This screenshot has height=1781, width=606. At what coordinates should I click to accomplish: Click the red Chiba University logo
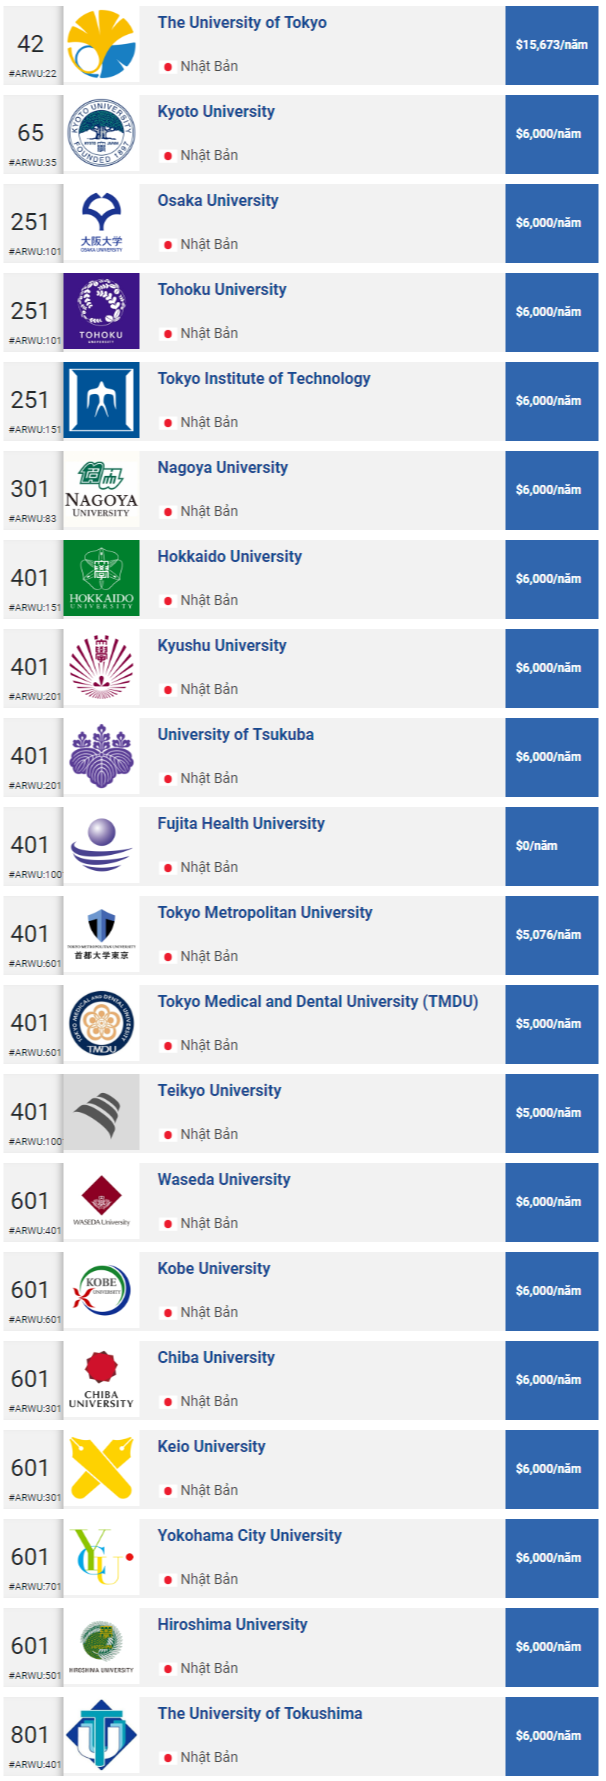(x=101, y=1380)
